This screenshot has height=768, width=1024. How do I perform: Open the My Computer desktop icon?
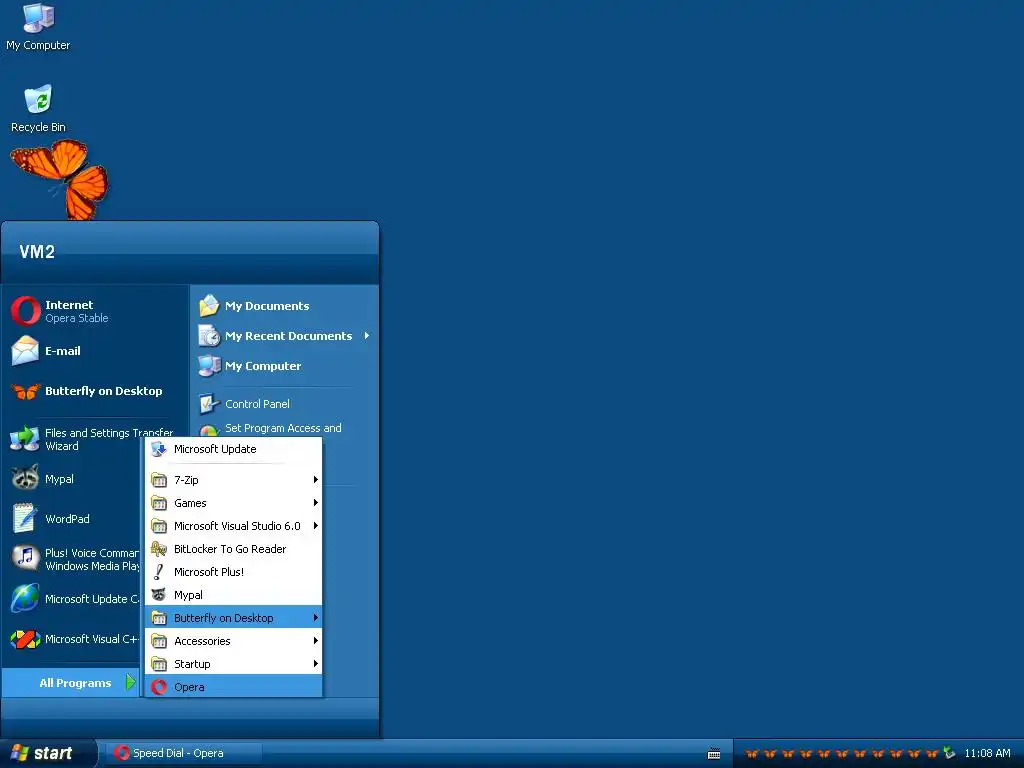click(x=38, y=27)
